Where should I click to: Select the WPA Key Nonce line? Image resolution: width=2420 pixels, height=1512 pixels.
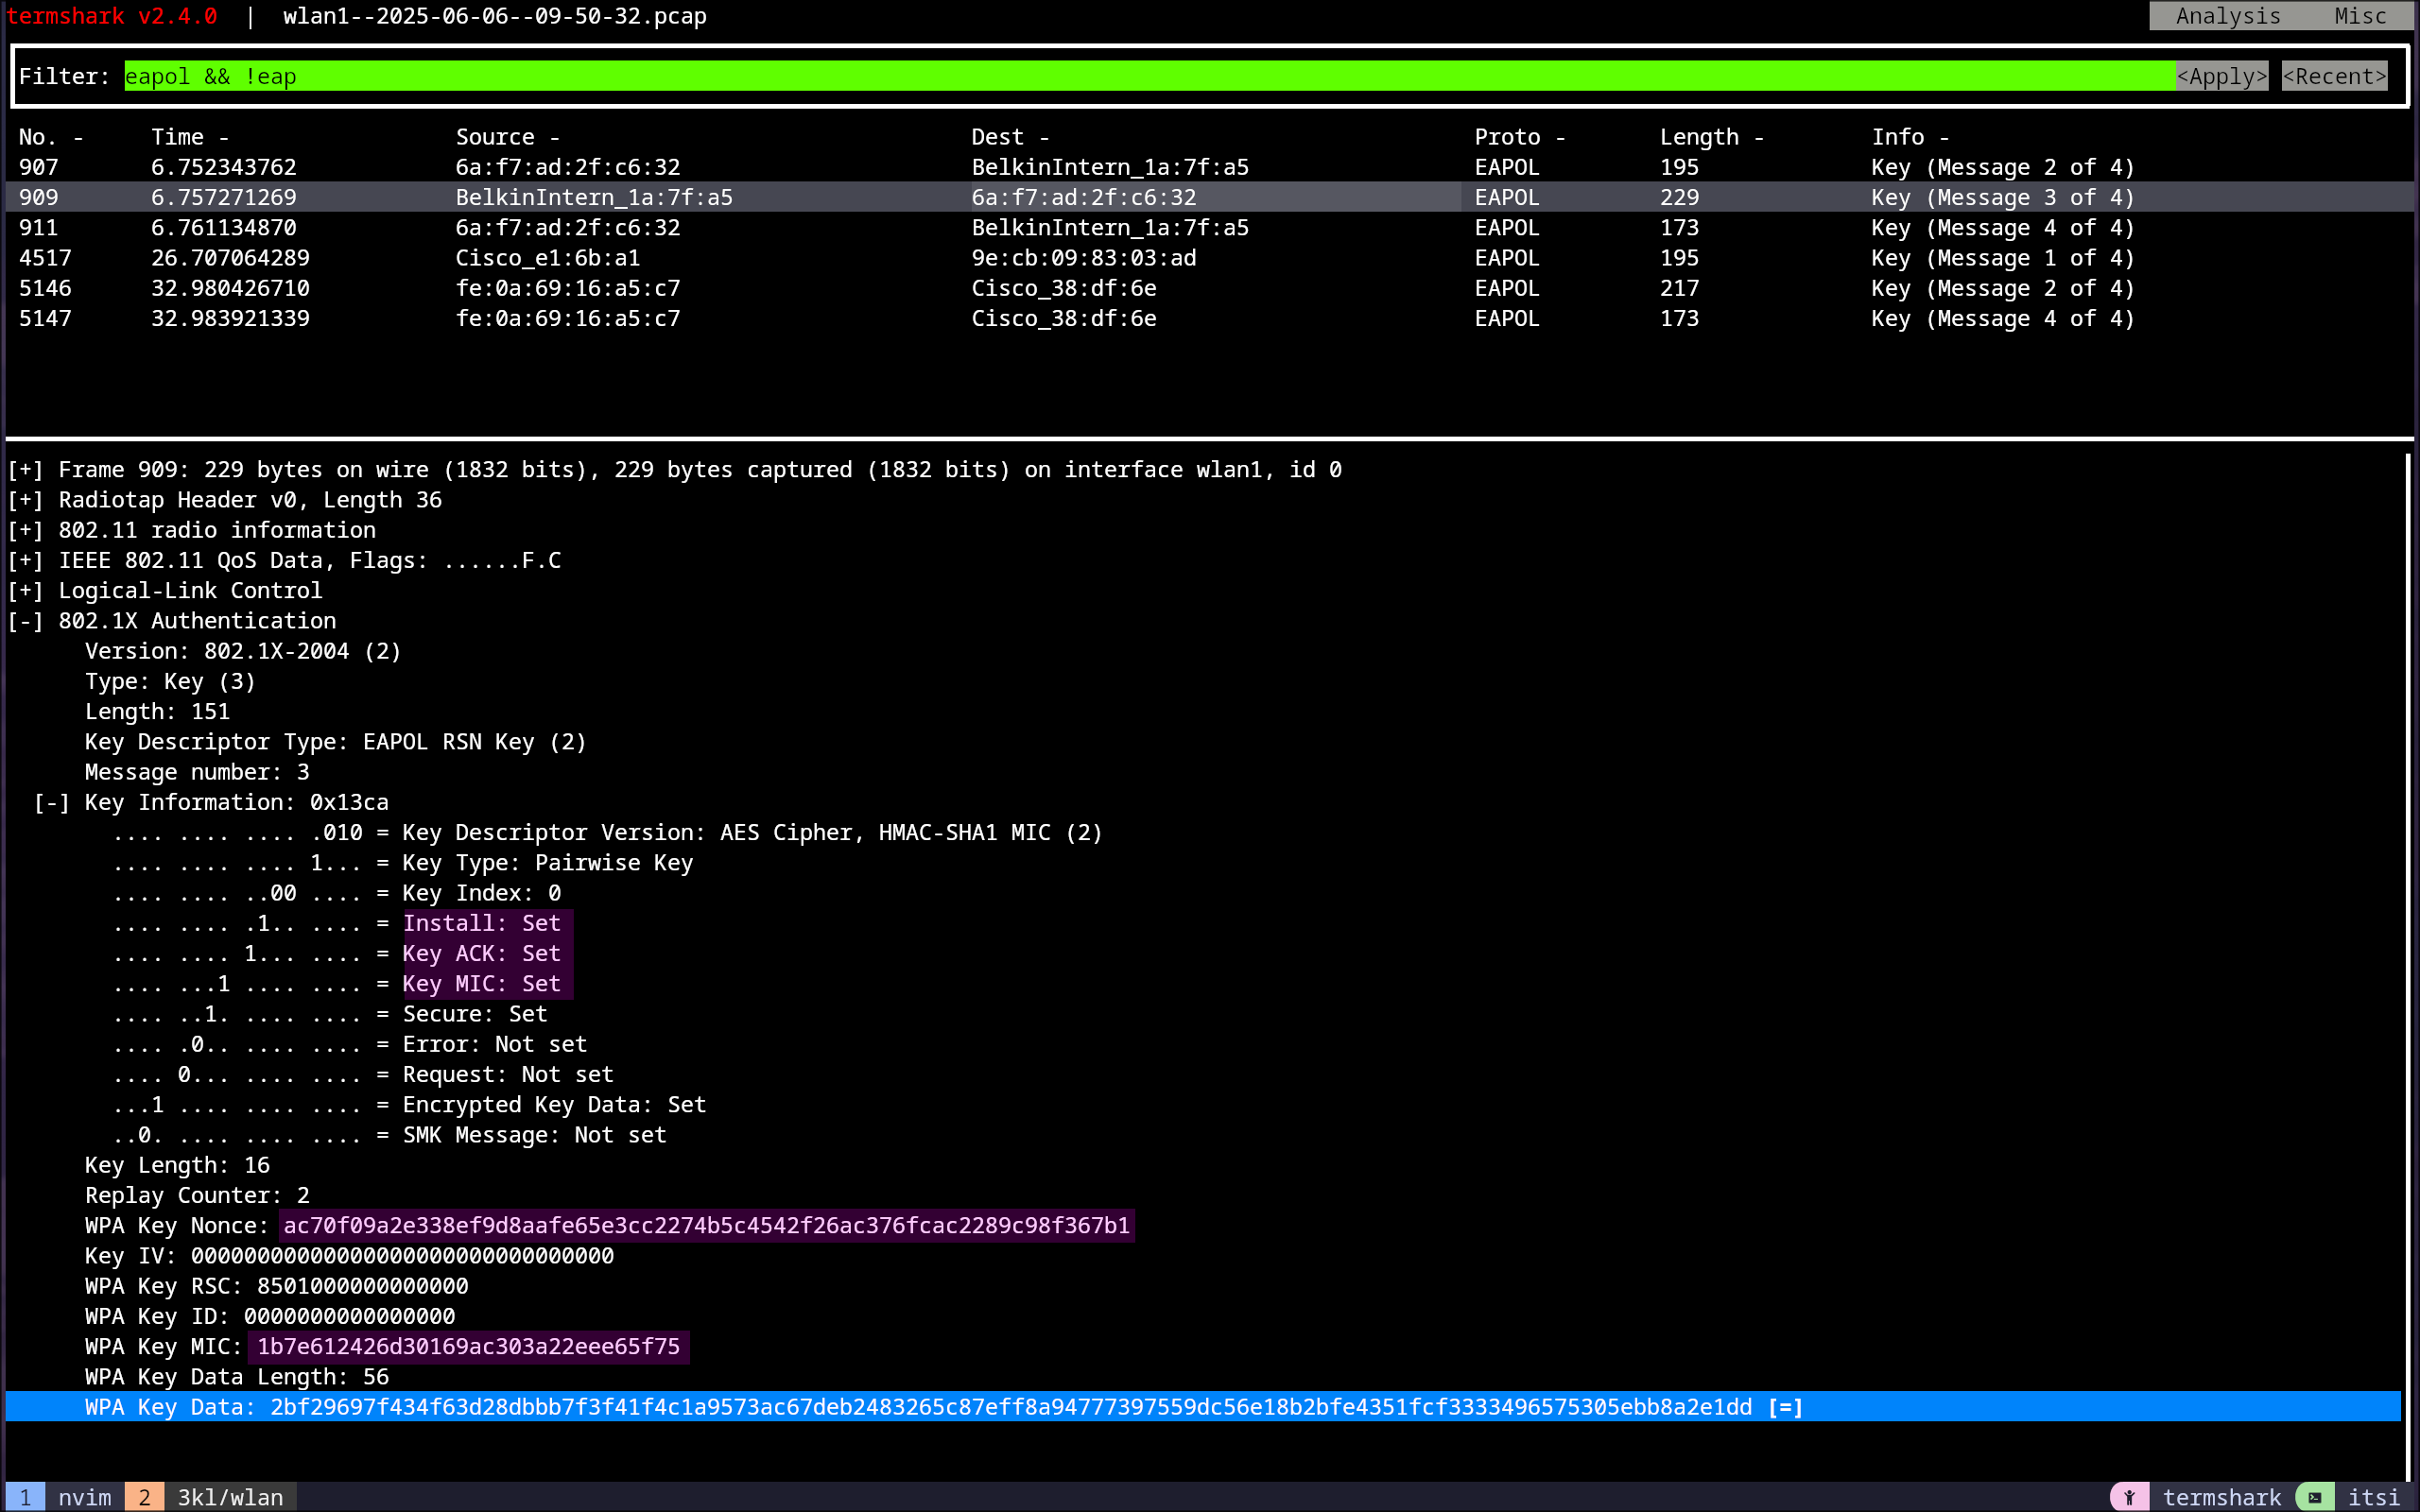(x=609, y=1226)
